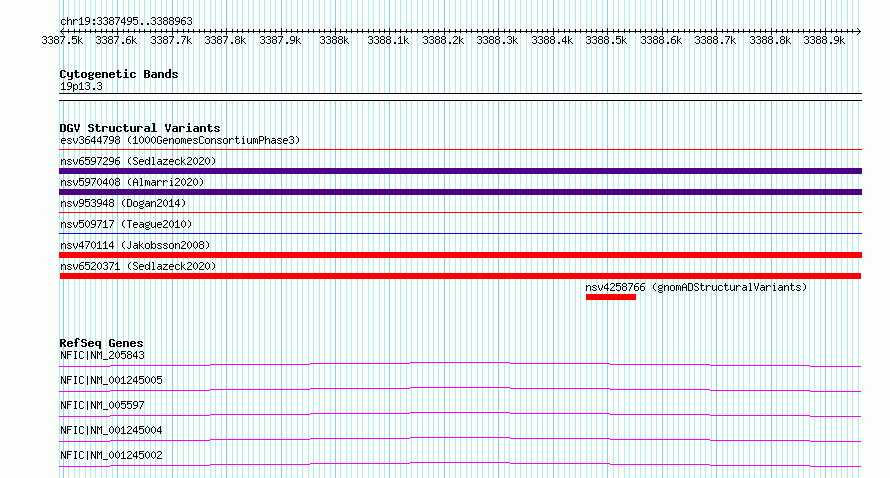The width and height of the screenshot is (890, 478).
Task: Click the chr19:3387495..3388963 region label
Action: [126, 21]
